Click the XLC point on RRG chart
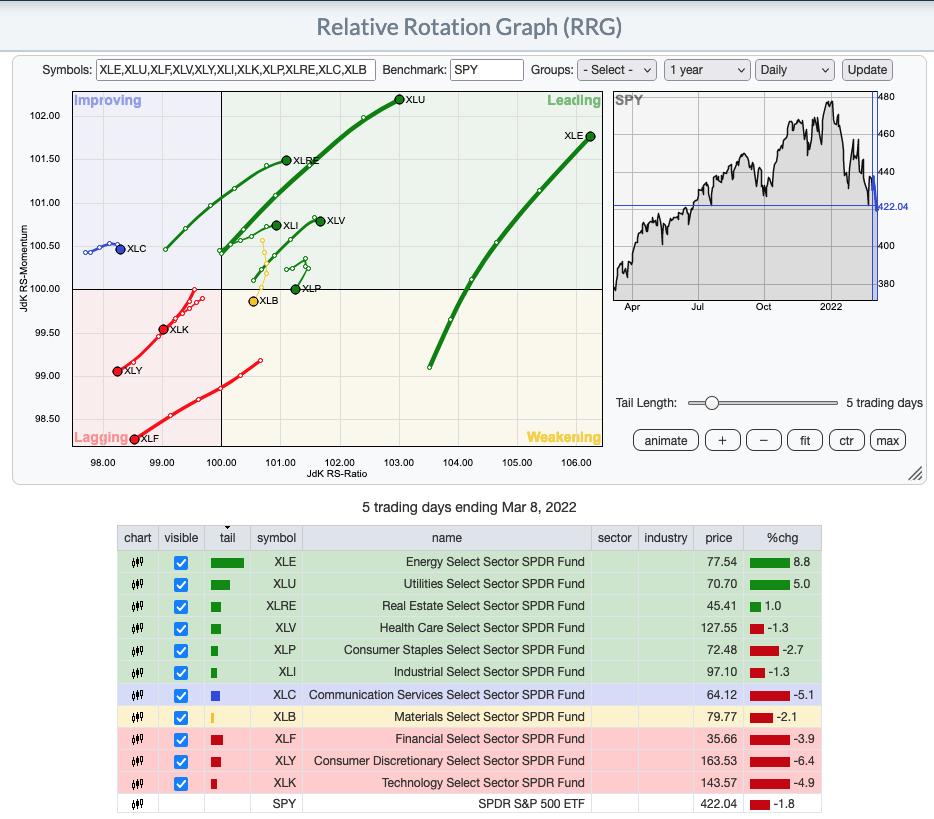Screen dimensions: 934x819 pos(120,249)
